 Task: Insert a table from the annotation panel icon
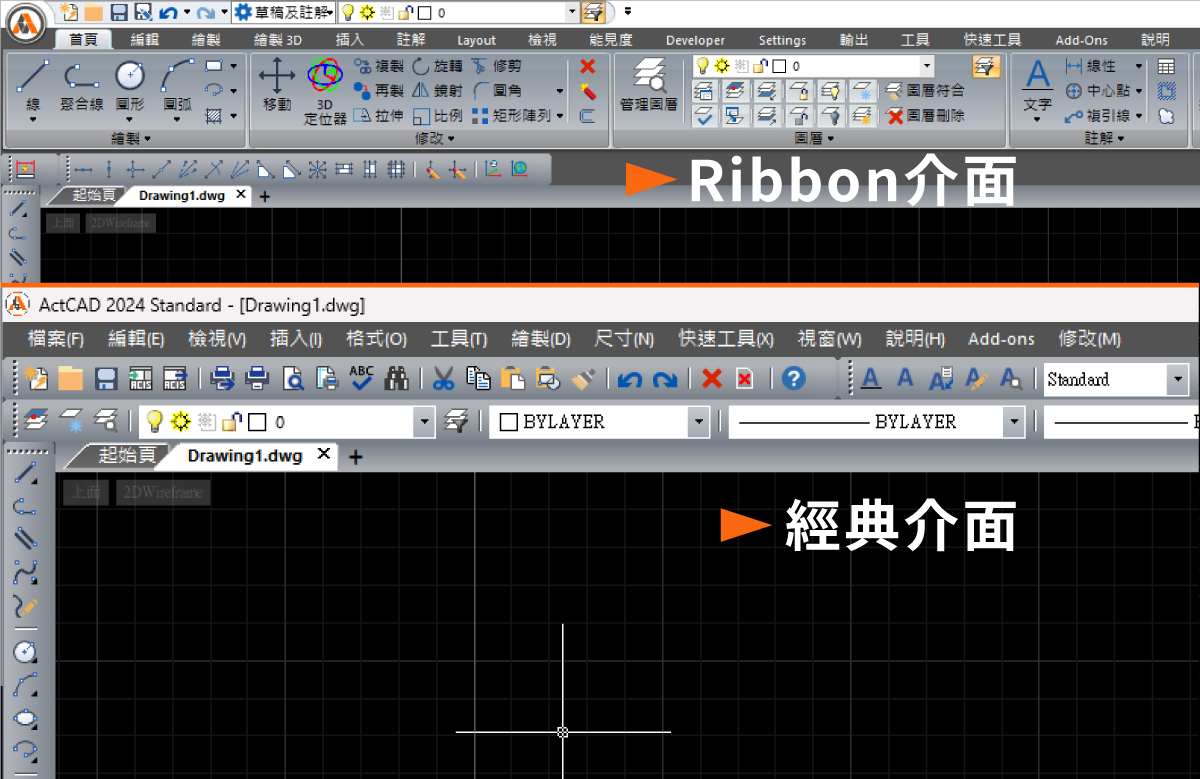1166,66
